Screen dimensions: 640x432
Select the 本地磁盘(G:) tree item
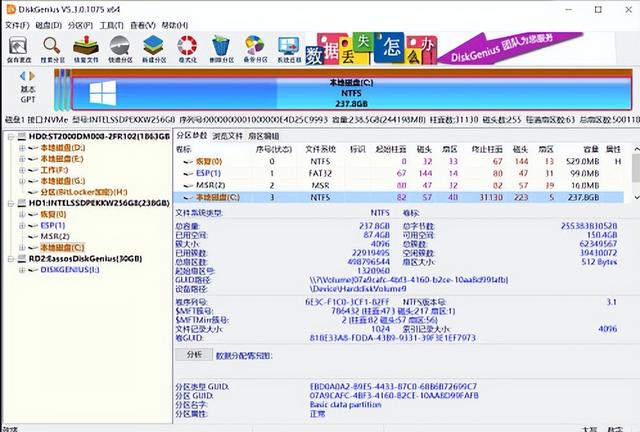point(63,181)
